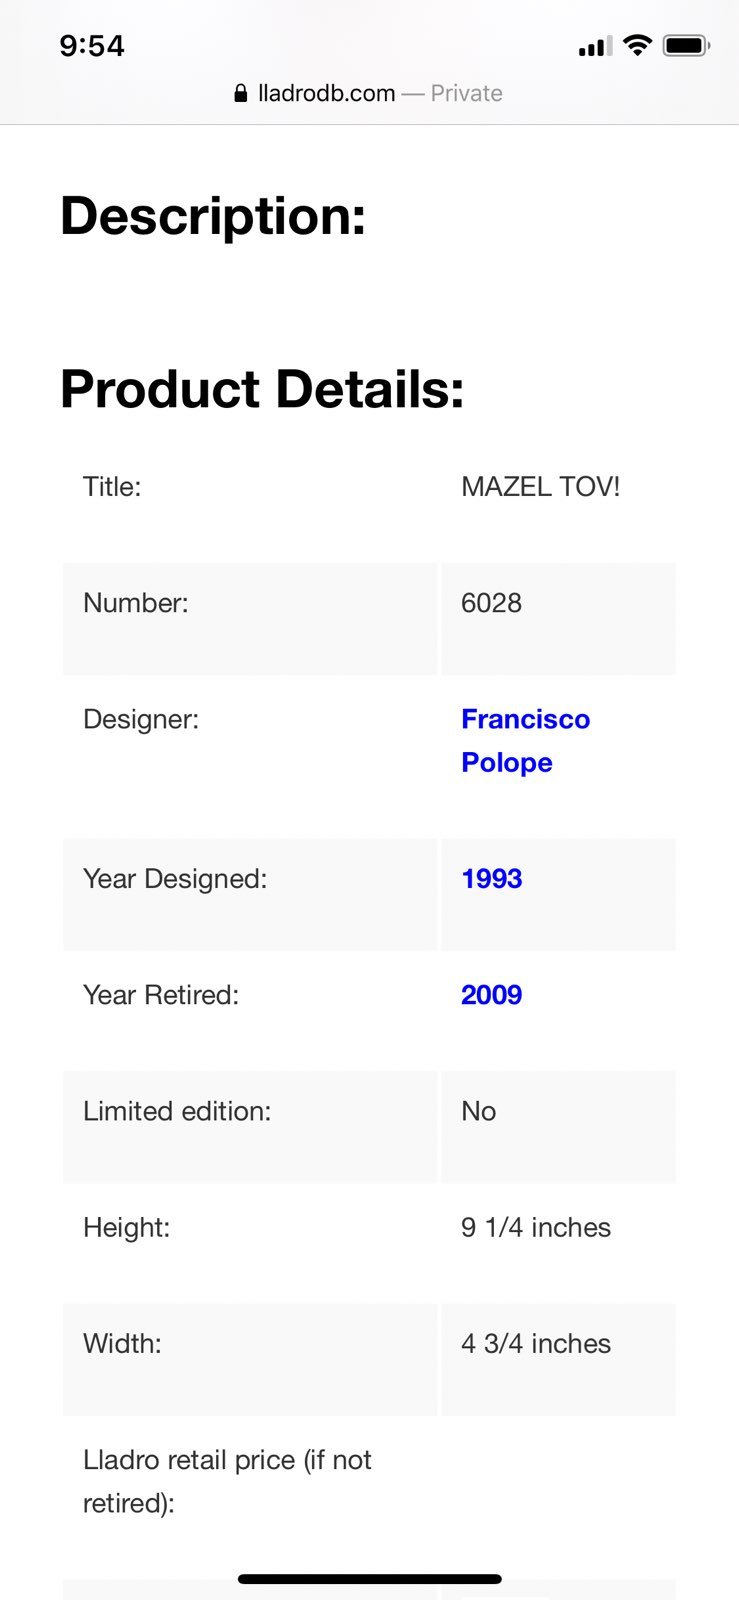Tap the Private browsing label in address bar
Image resolution: width=739 pixels, height=1600 pixels.
click(466, 93)
